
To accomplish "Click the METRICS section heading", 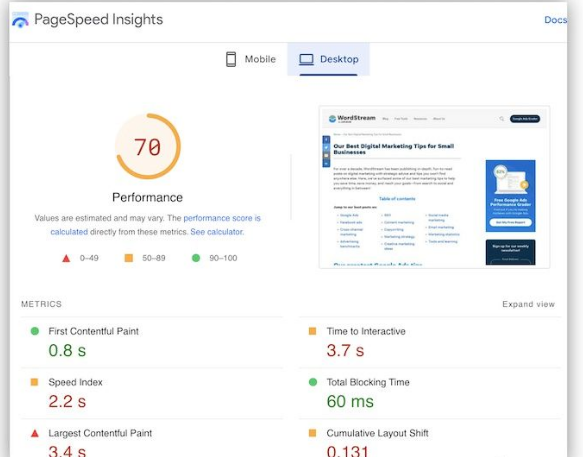I will pos(41,304).
